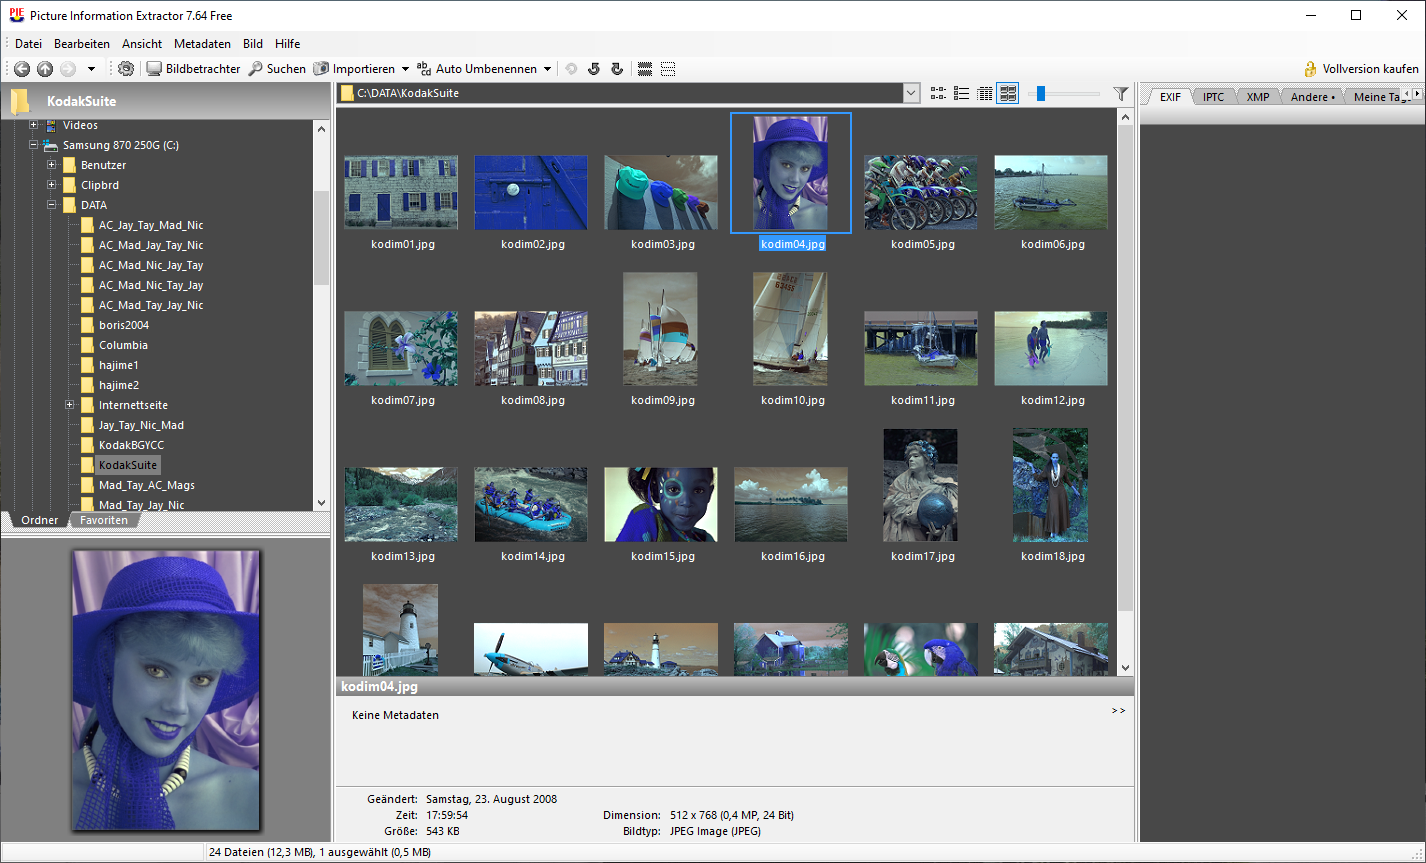
Task: Open the filter funnel icon
Action: coord(1121,94)
